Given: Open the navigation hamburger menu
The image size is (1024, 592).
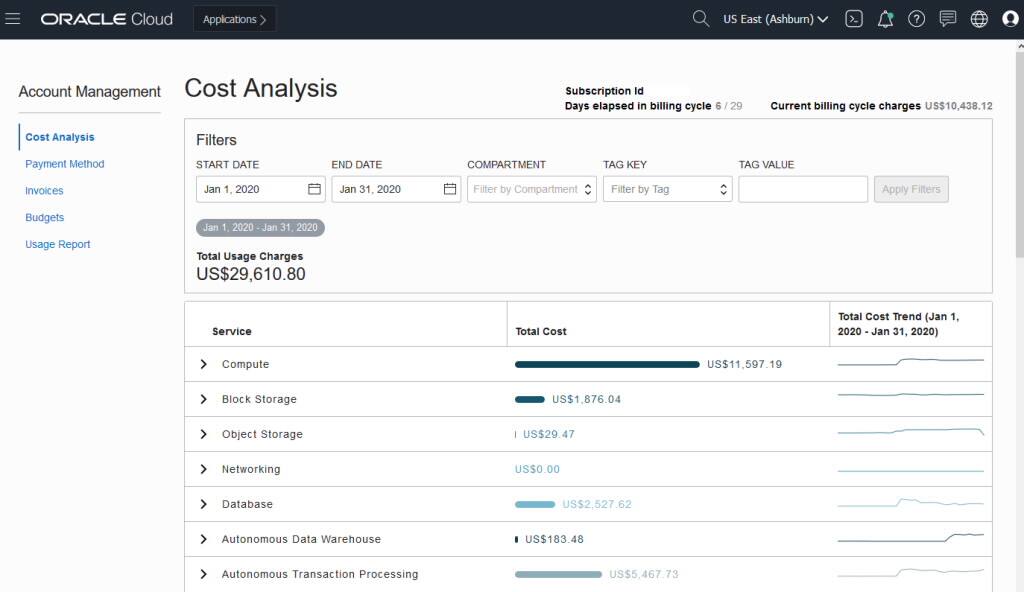Looking at the screenshot, I should 13,17.
